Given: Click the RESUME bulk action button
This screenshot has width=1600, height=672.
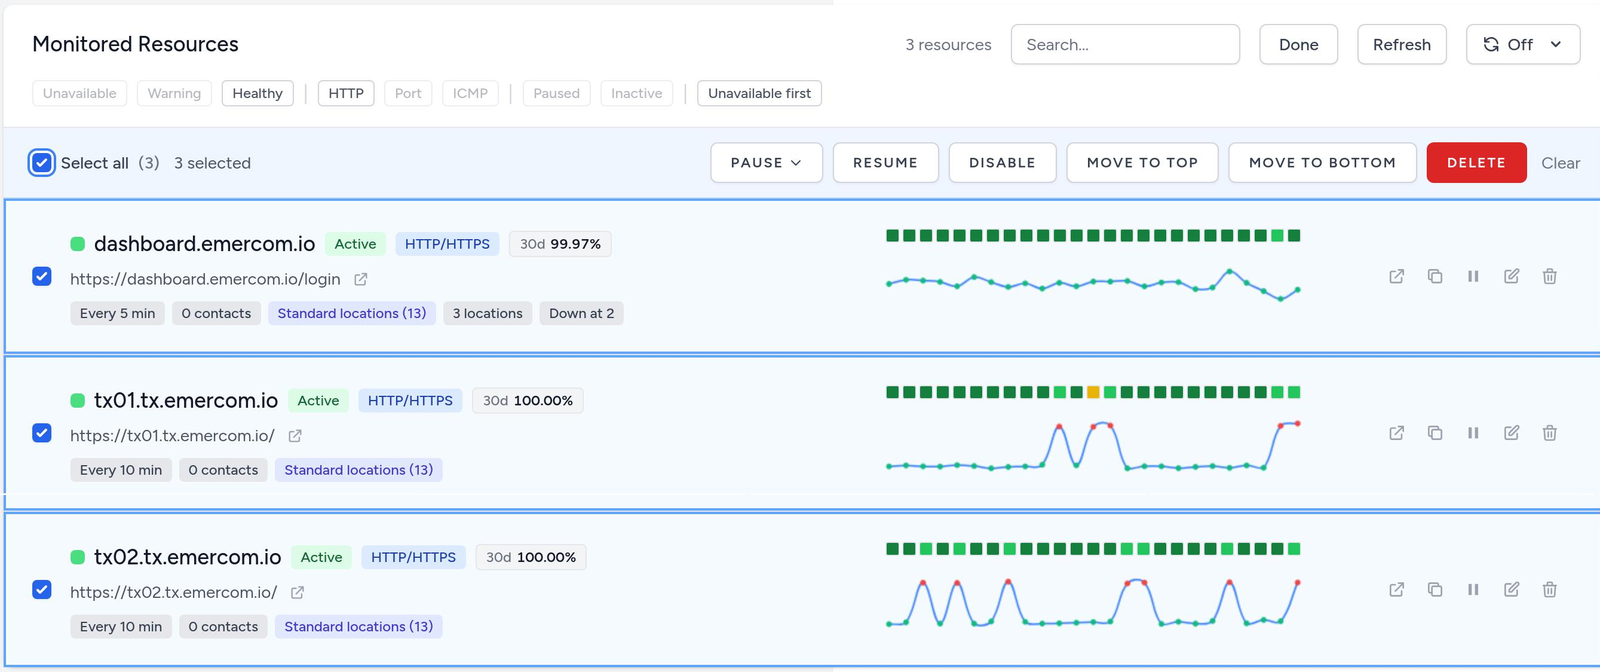Looking at the screenshot, I should pos(885,163).
